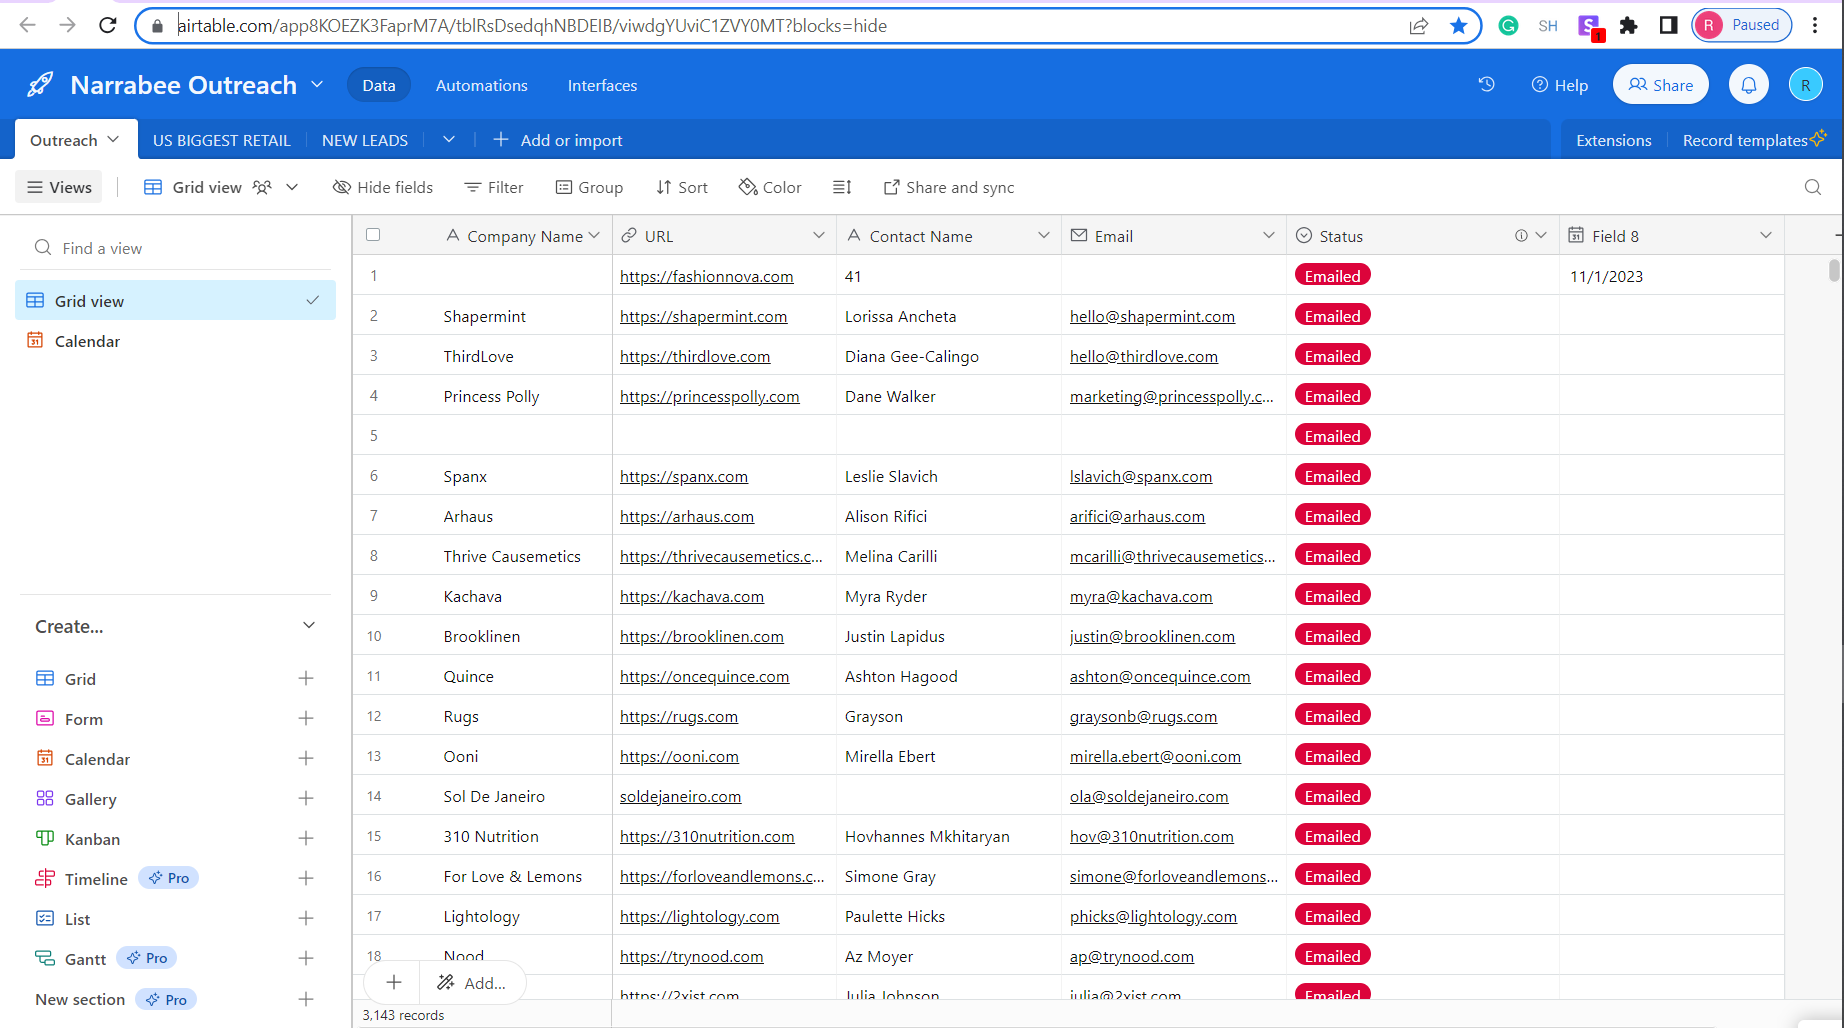Image resolution: width=1844 pixels, height=1028 pixels.
Task: Click the share page icon in address bar
Action: click(1419, 25)
